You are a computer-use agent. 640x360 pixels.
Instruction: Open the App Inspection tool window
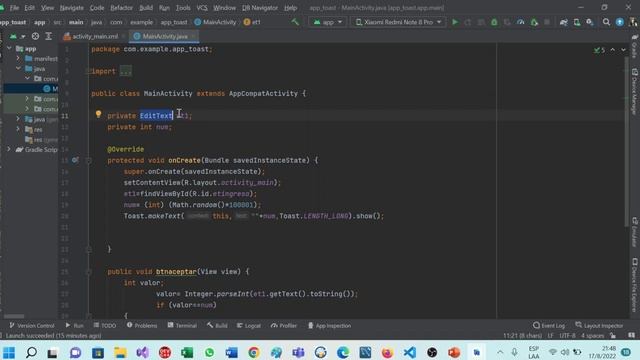[329, 325]
